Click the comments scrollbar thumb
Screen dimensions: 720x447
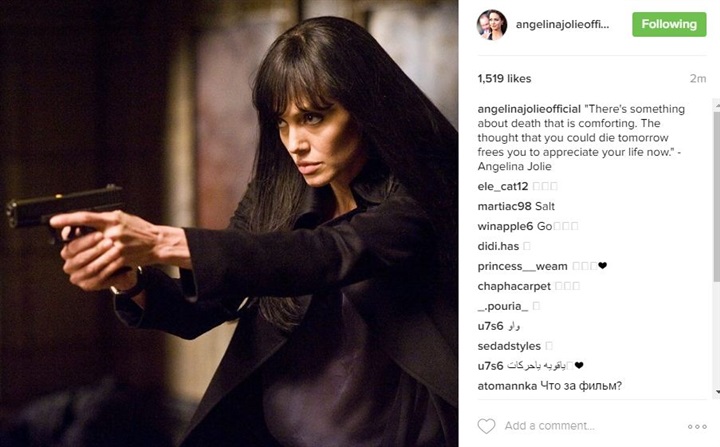(x=717, y=195)
